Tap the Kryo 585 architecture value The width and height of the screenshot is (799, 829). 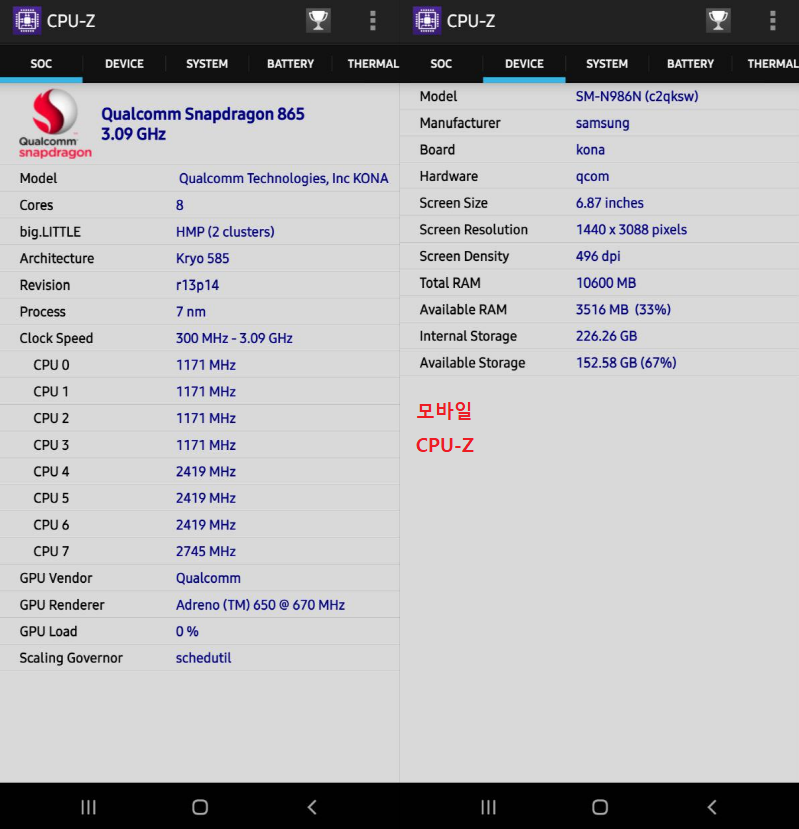(x=203, y=259)
